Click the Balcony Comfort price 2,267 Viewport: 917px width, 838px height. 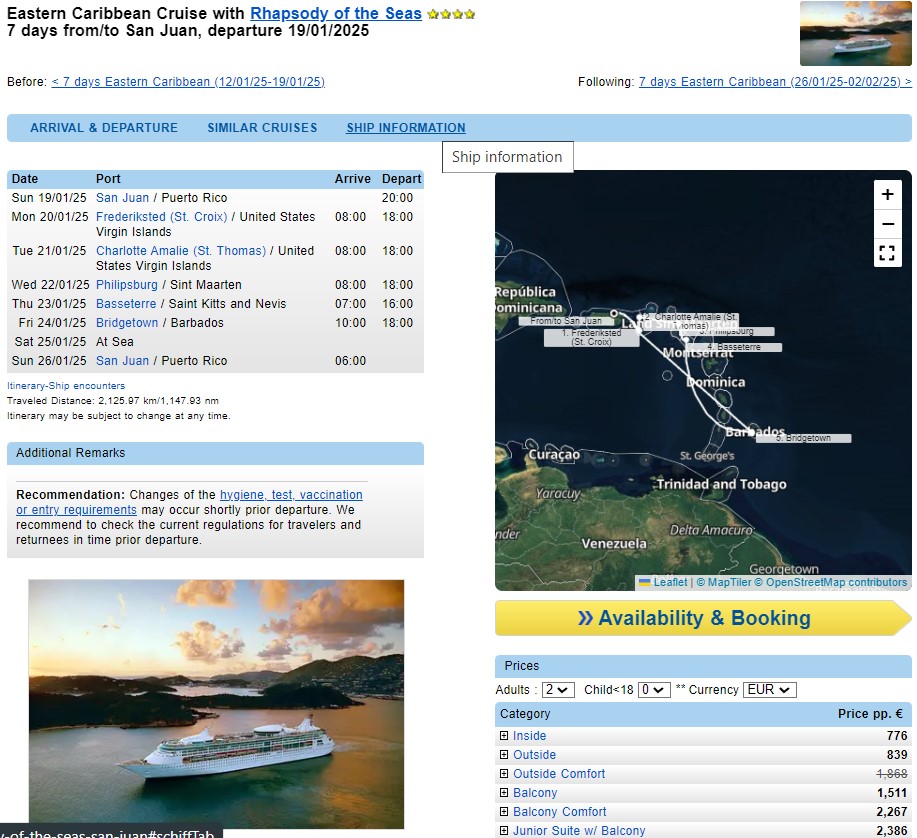coord(892,812)
